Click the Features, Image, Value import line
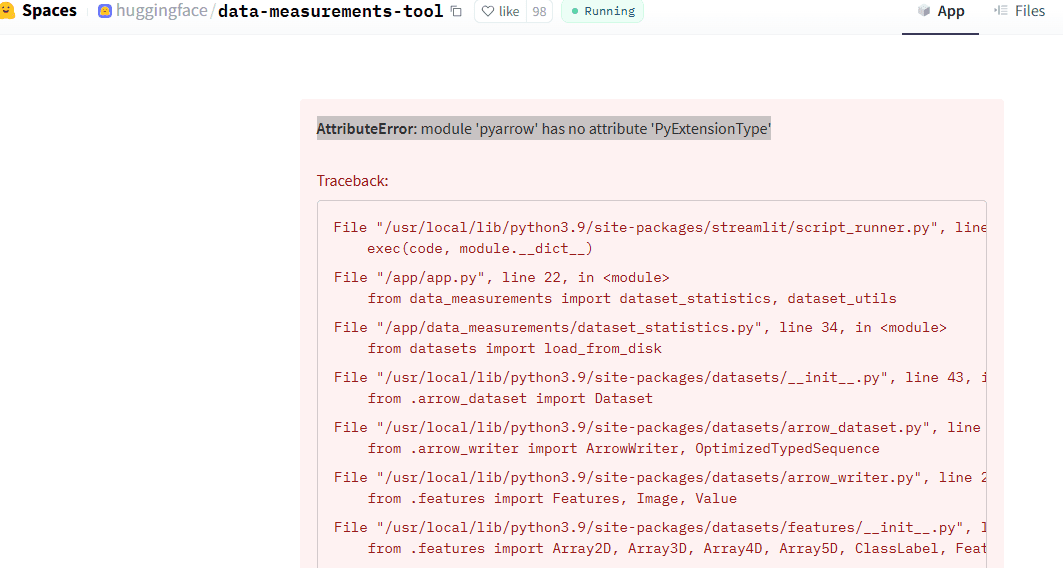Viewport: 1063px width, 568px height. tap(552, 500)
